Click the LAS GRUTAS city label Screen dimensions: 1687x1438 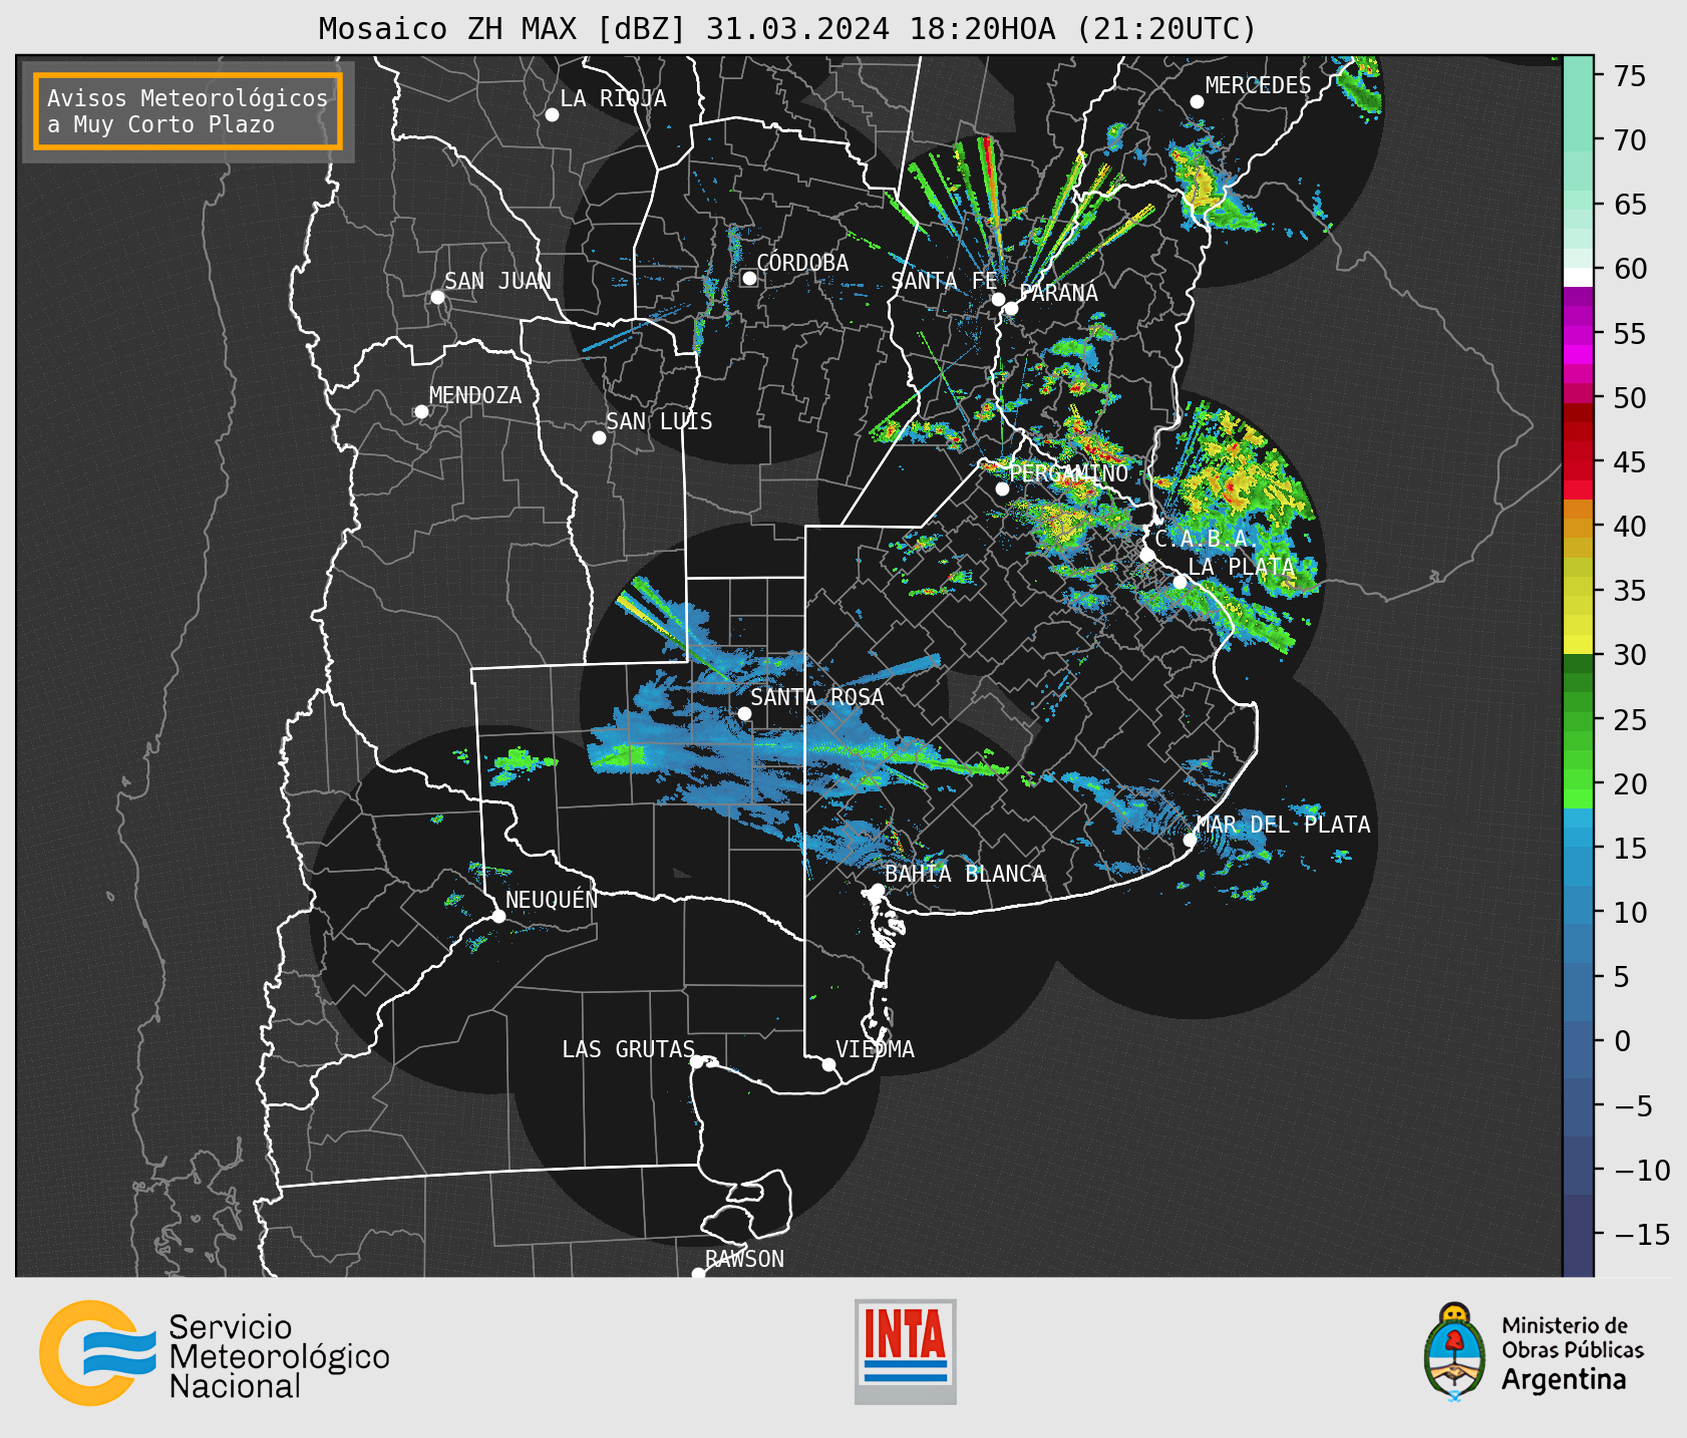pos(628,1050)
